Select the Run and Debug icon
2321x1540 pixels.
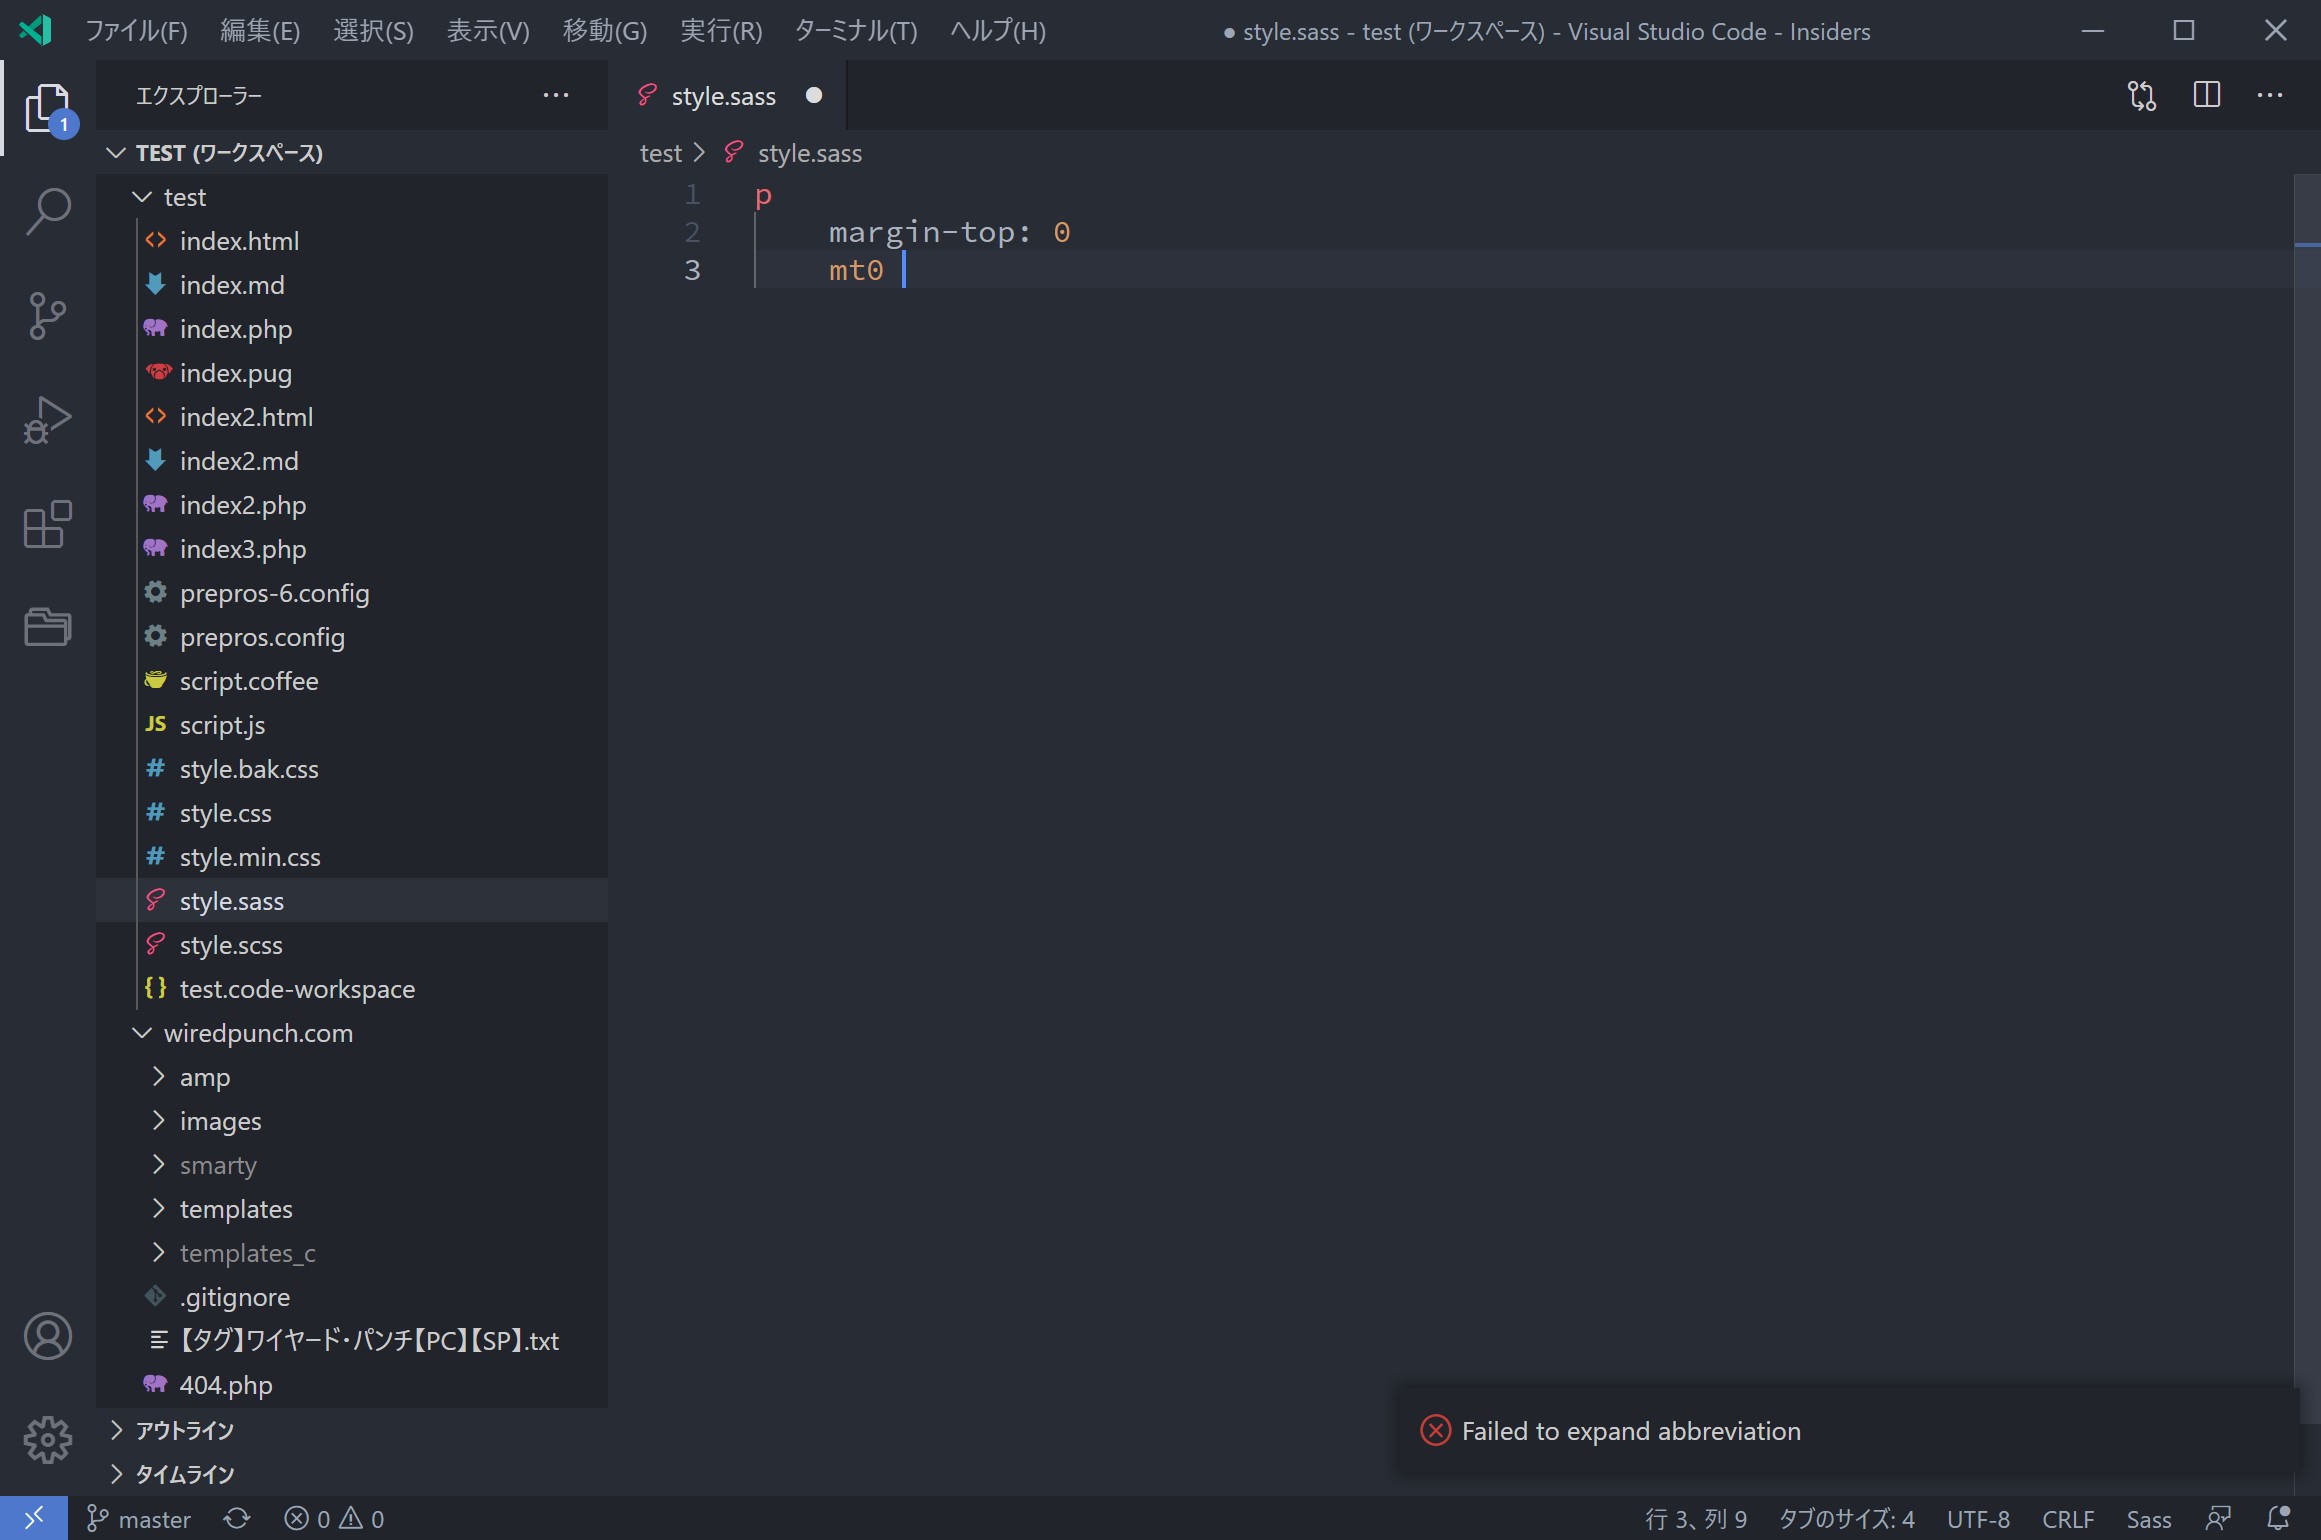[x=46, y=420]
